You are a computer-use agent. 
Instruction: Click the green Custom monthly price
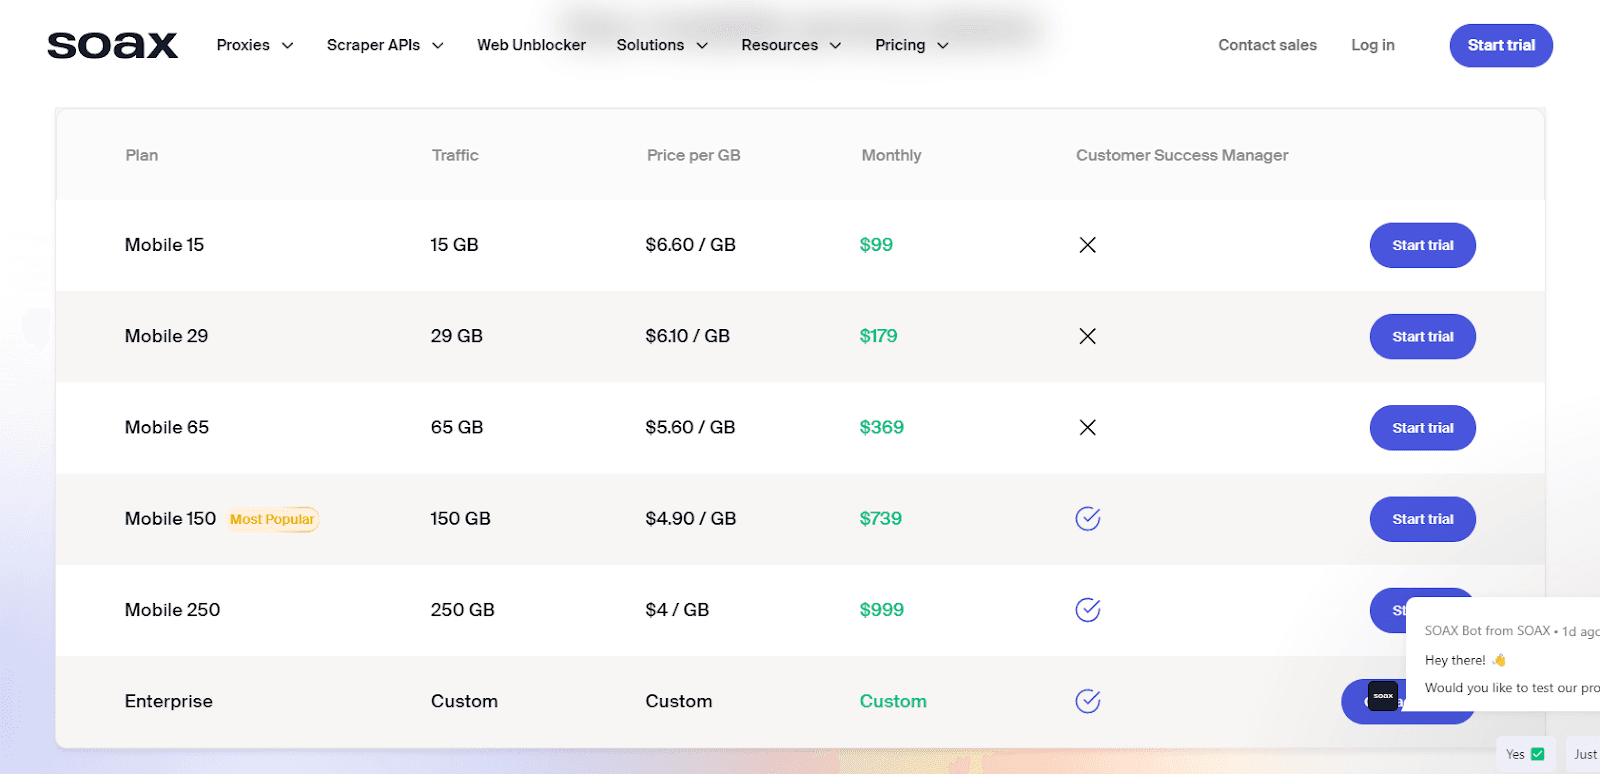[x=893, y=701]
